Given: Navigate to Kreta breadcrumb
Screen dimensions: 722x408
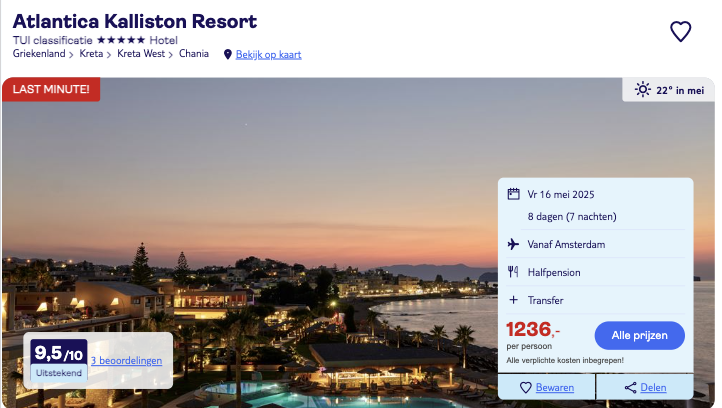Looking at the screenshot, I should (x=91, y=54).
